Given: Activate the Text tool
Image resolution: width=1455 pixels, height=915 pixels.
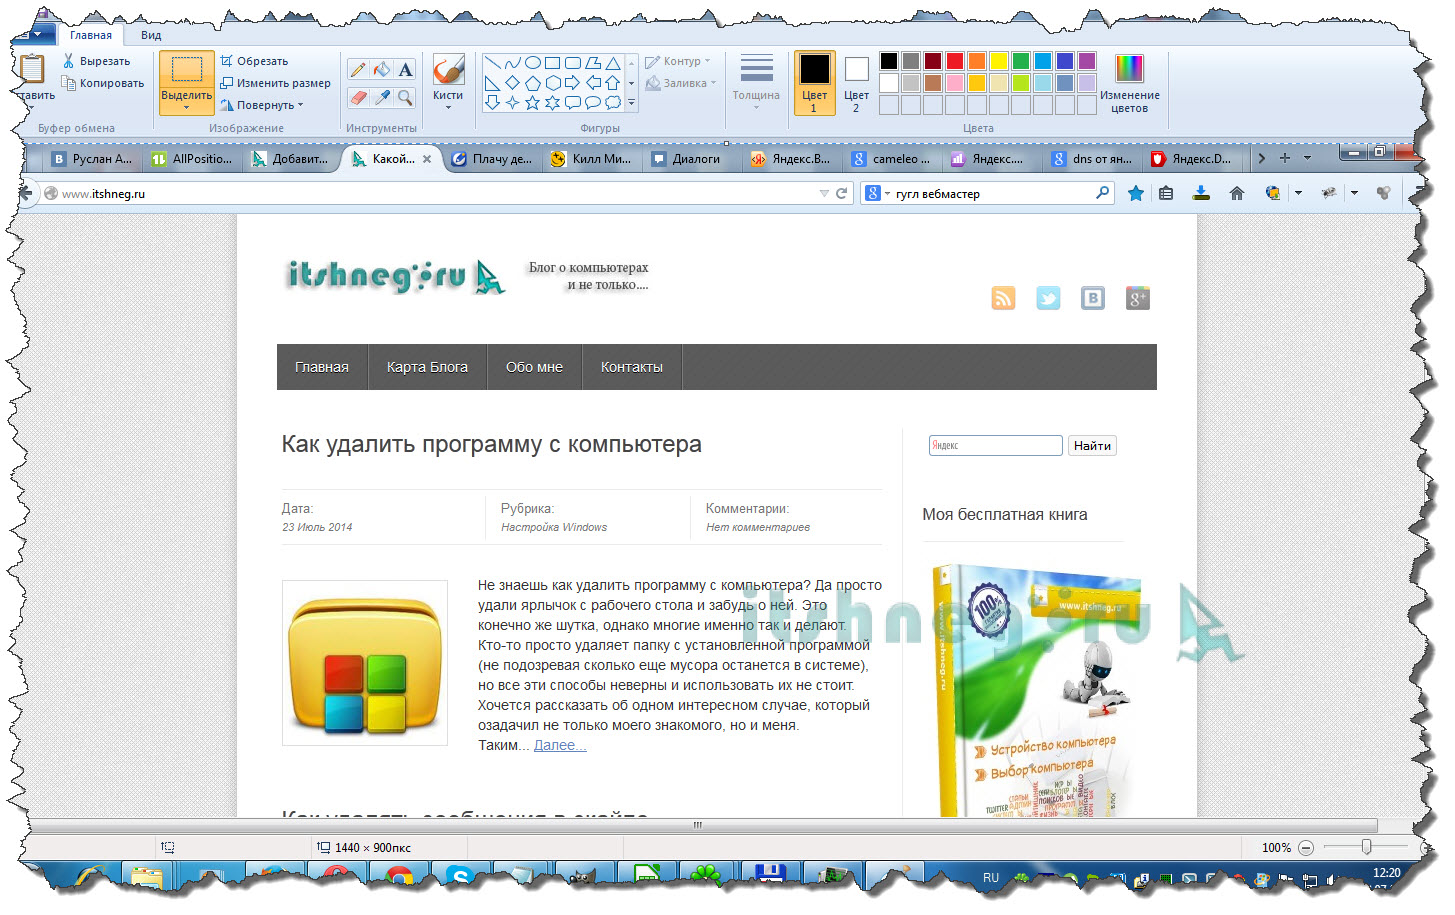Looking at the screenshot, I should 405,70.
